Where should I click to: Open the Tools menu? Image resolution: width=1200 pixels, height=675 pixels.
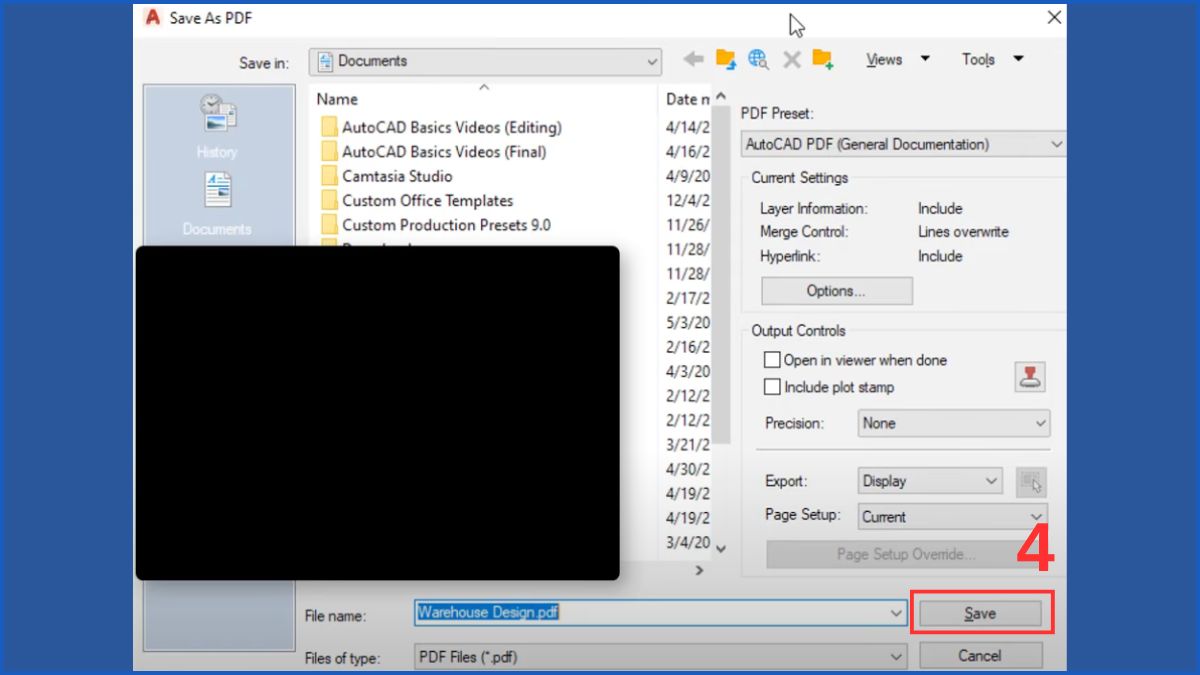click(x=992, y=60)
